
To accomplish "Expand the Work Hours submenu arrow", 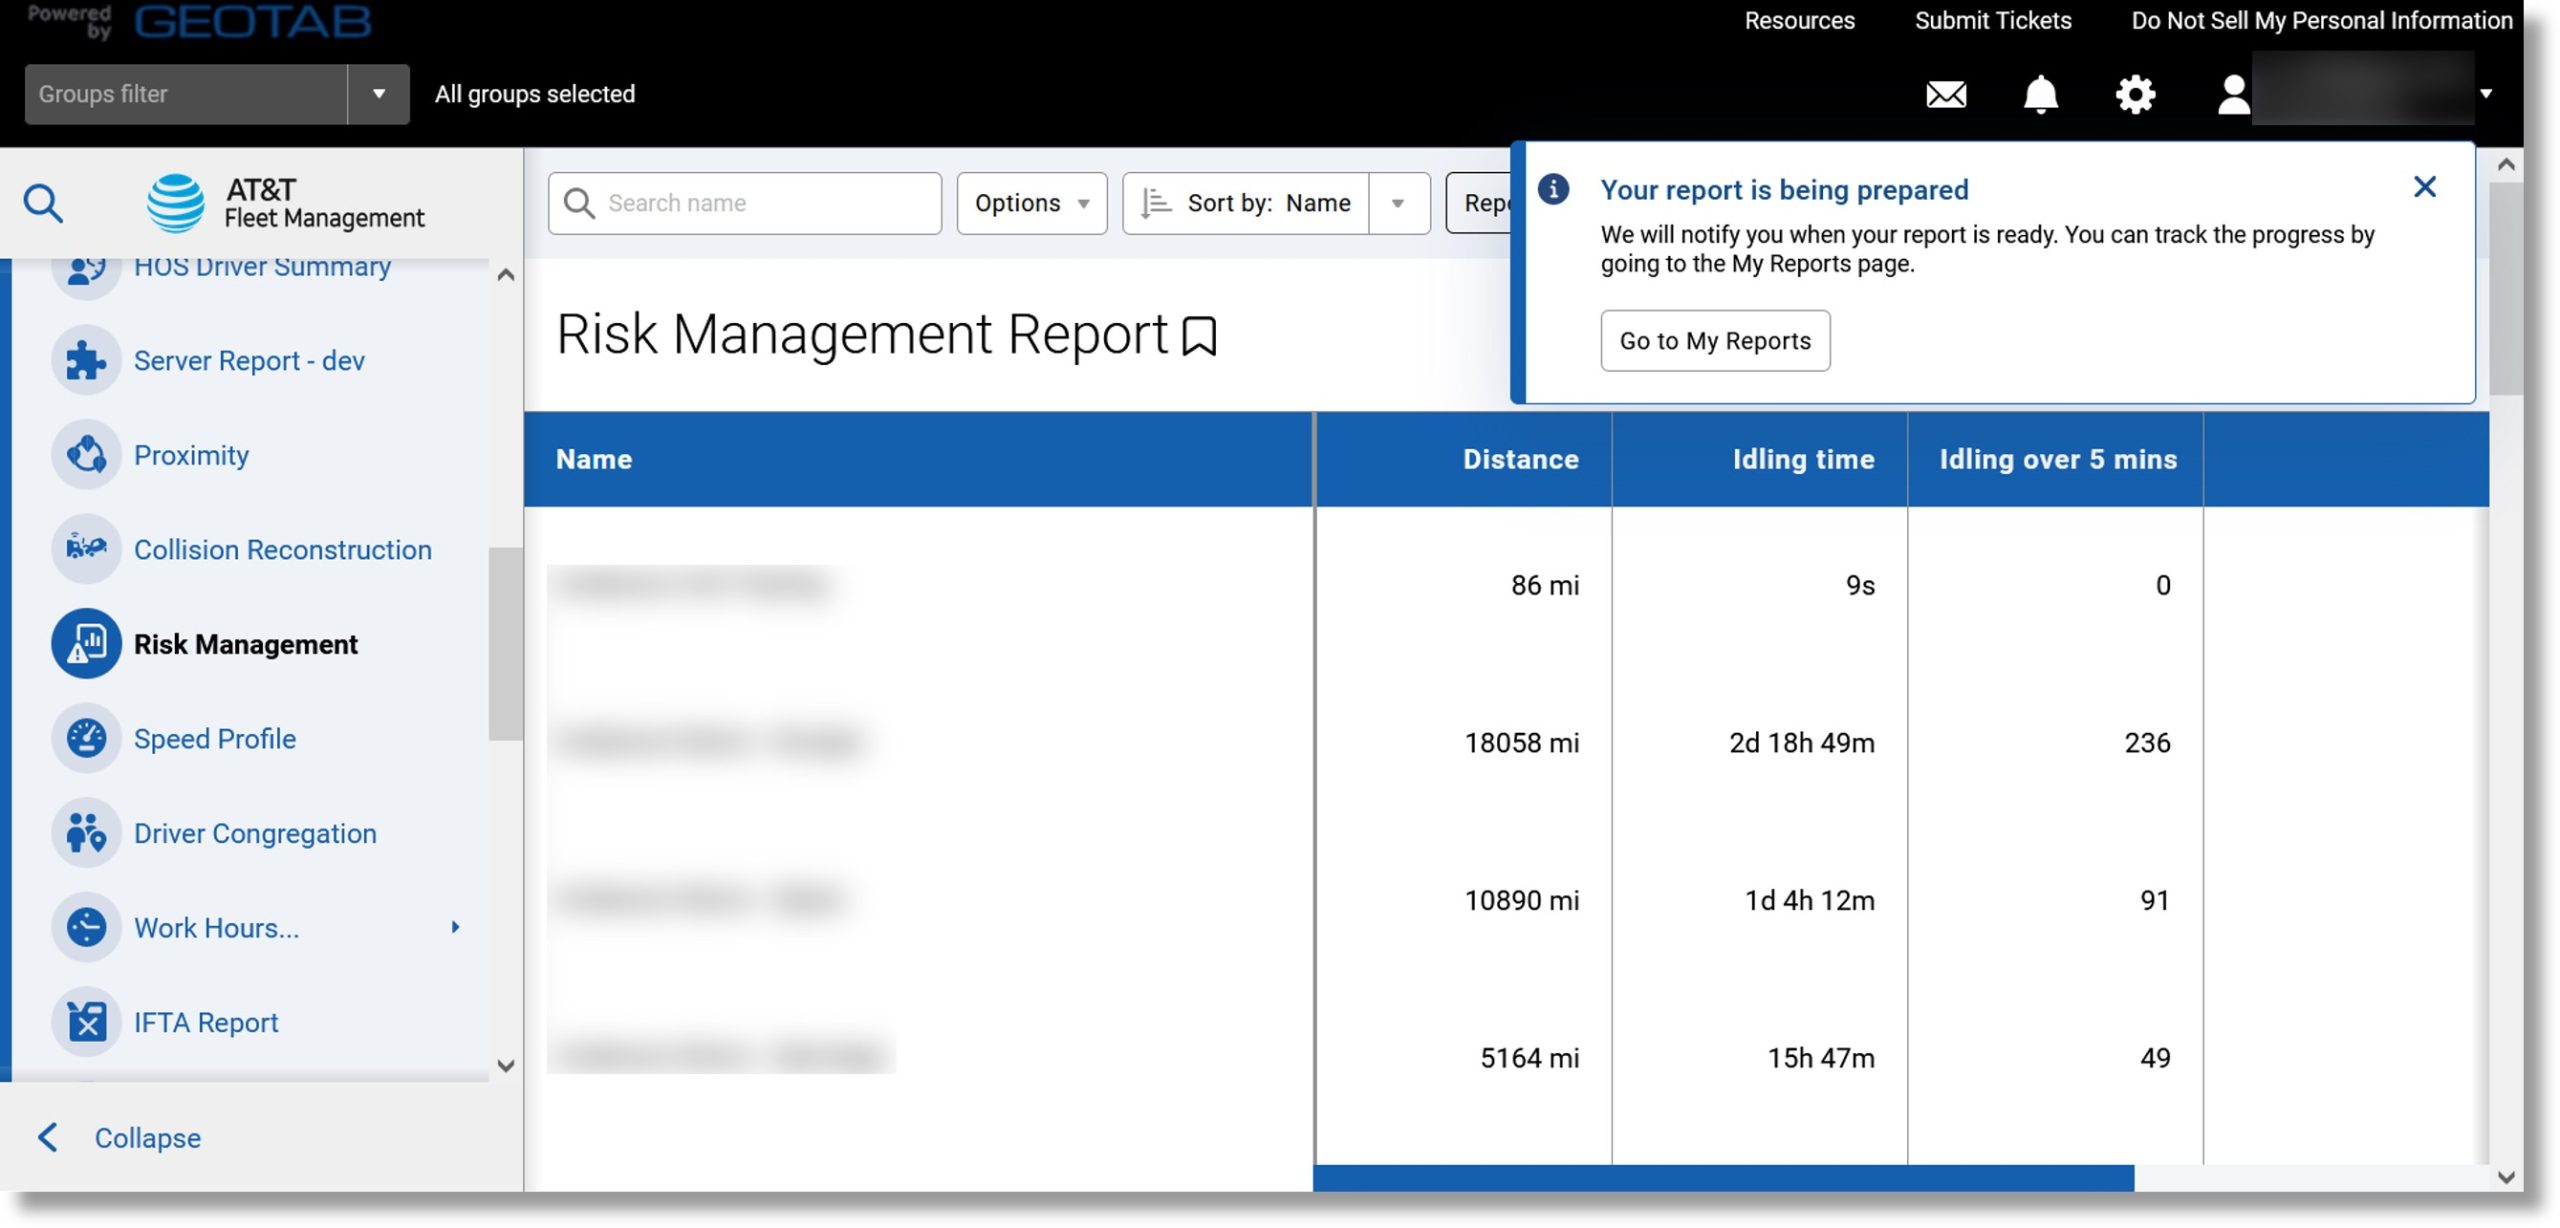I will click(455, 927).
